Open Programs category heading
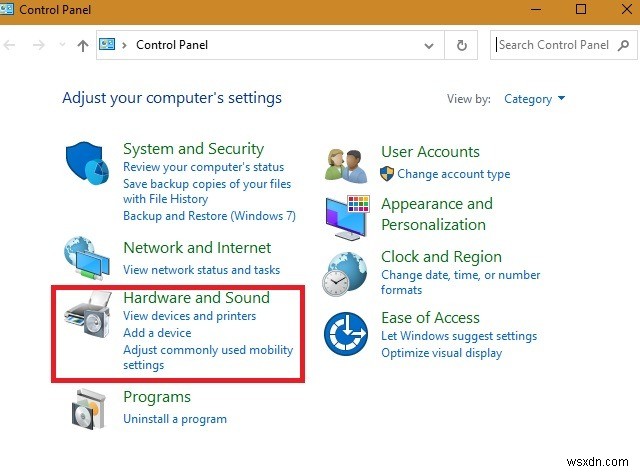 [157, 397]
